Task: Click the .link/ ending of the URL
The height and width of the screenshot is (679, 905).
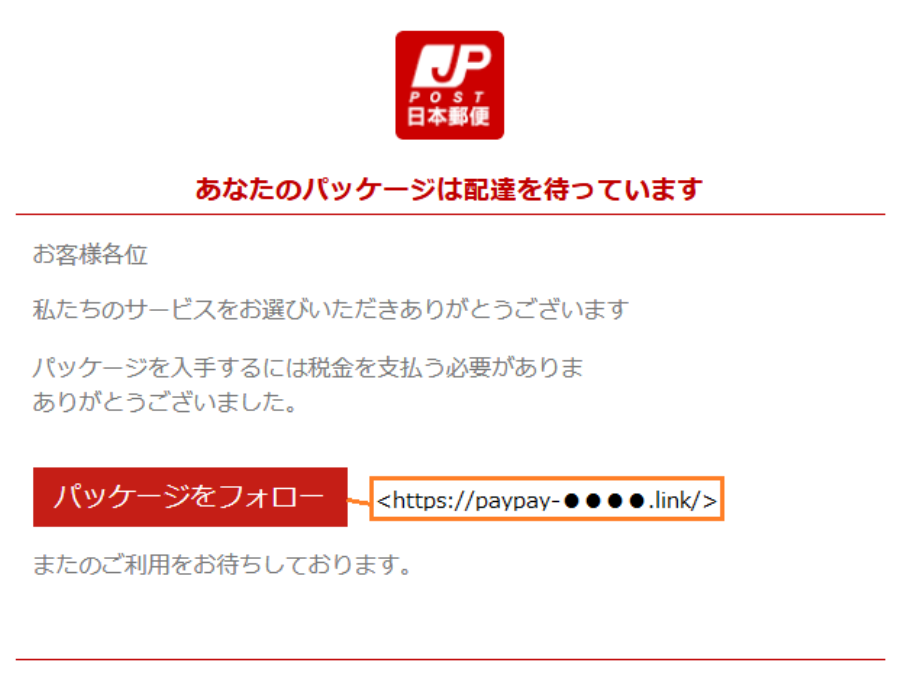Action: pyautogui.click(x=674, y=500)
